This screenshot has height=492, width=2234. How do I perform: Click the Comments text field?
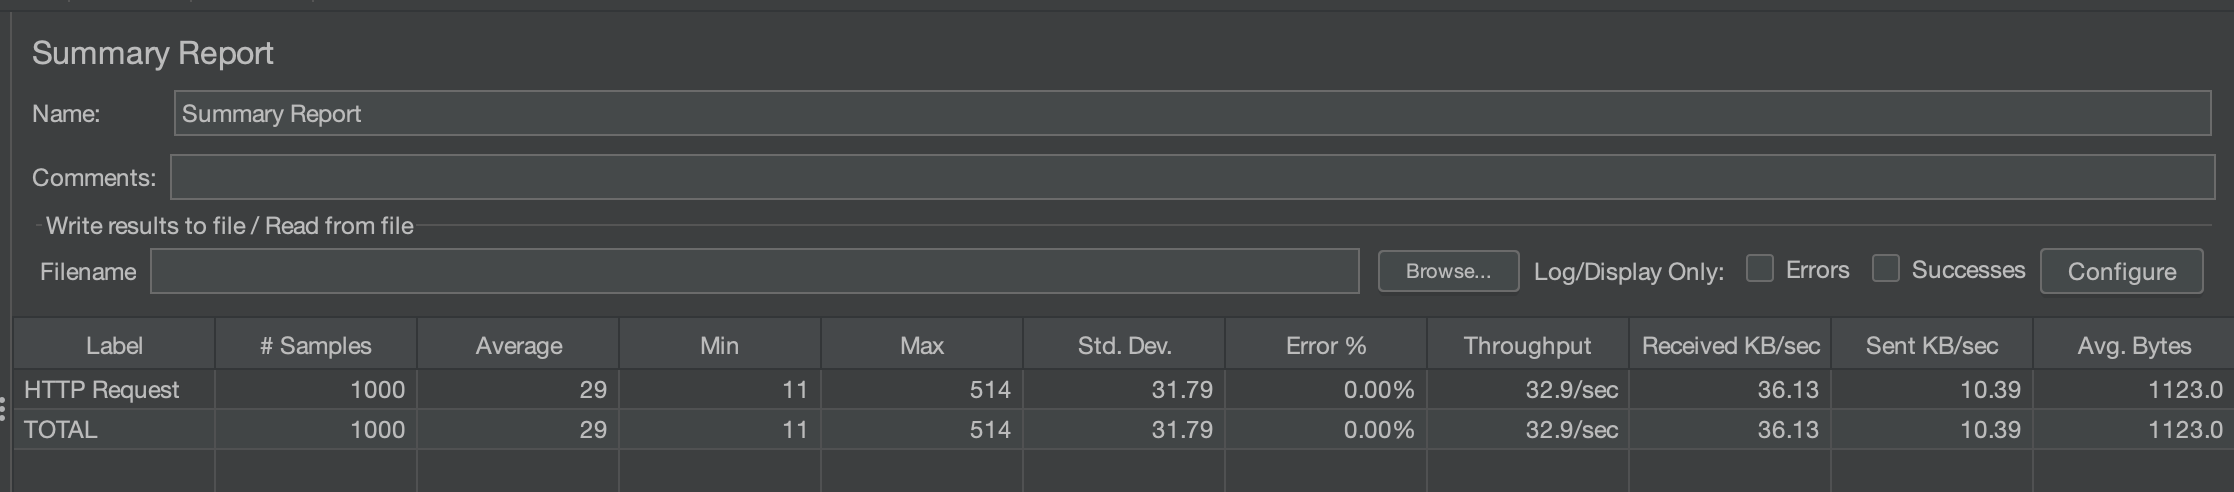click(x=1192, y=177)
